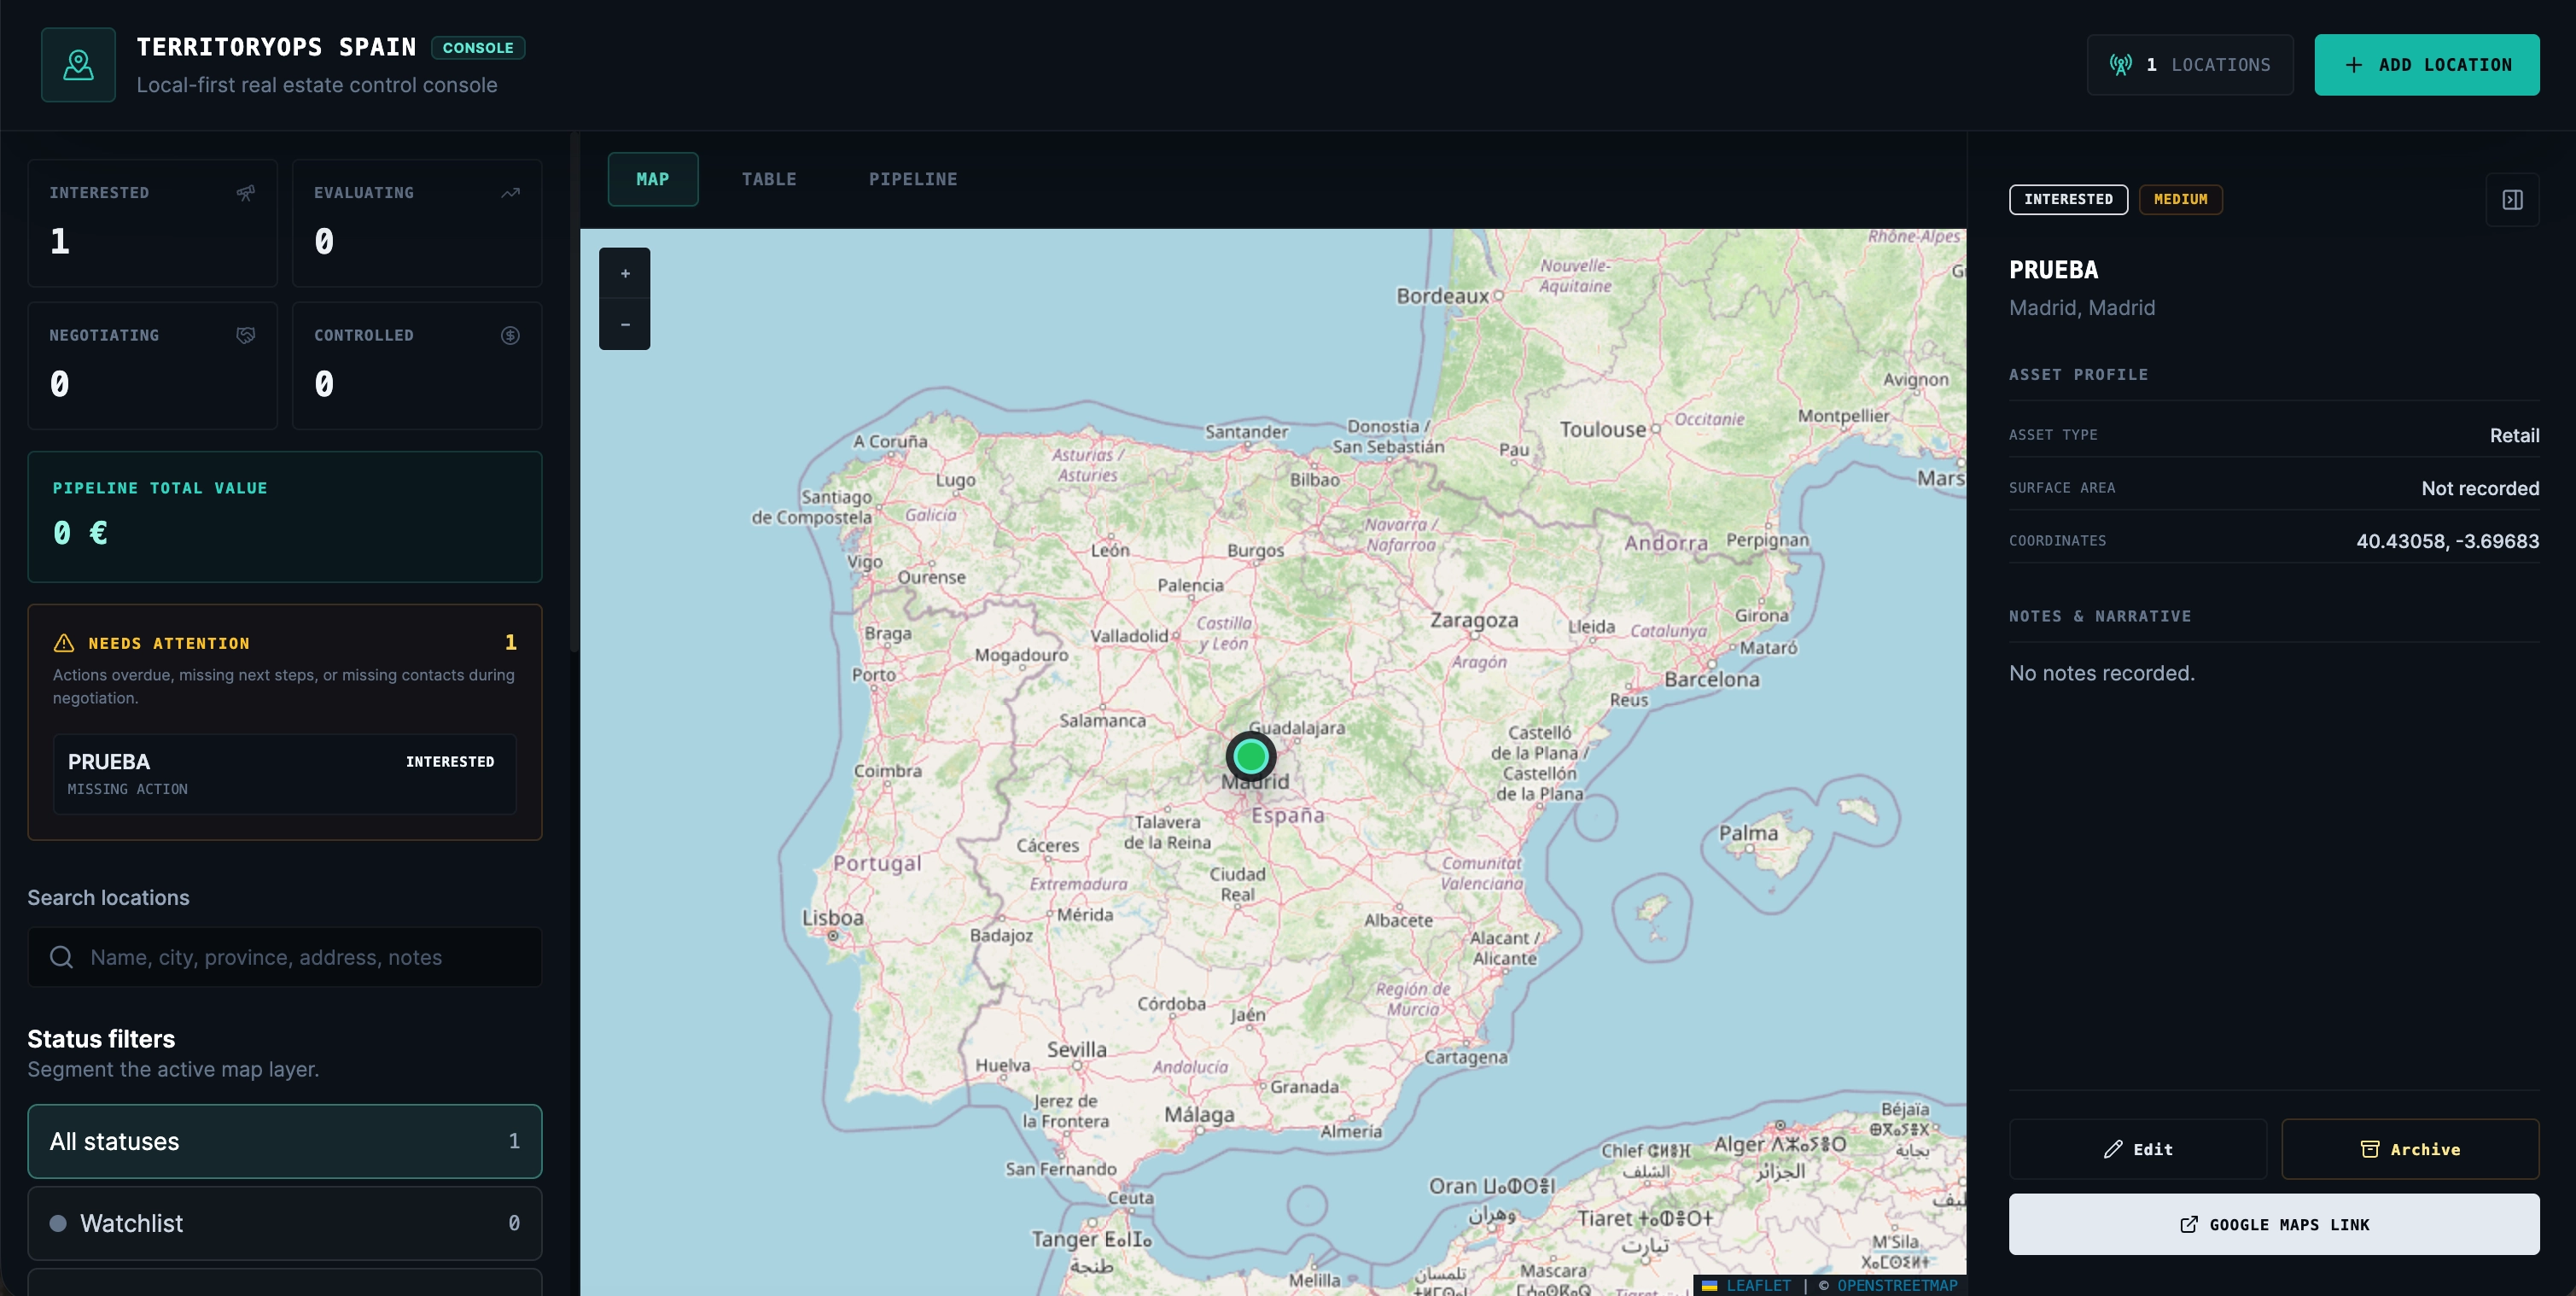Click the CONSOLE badge in header
2576x1296 pixels.
478,48
